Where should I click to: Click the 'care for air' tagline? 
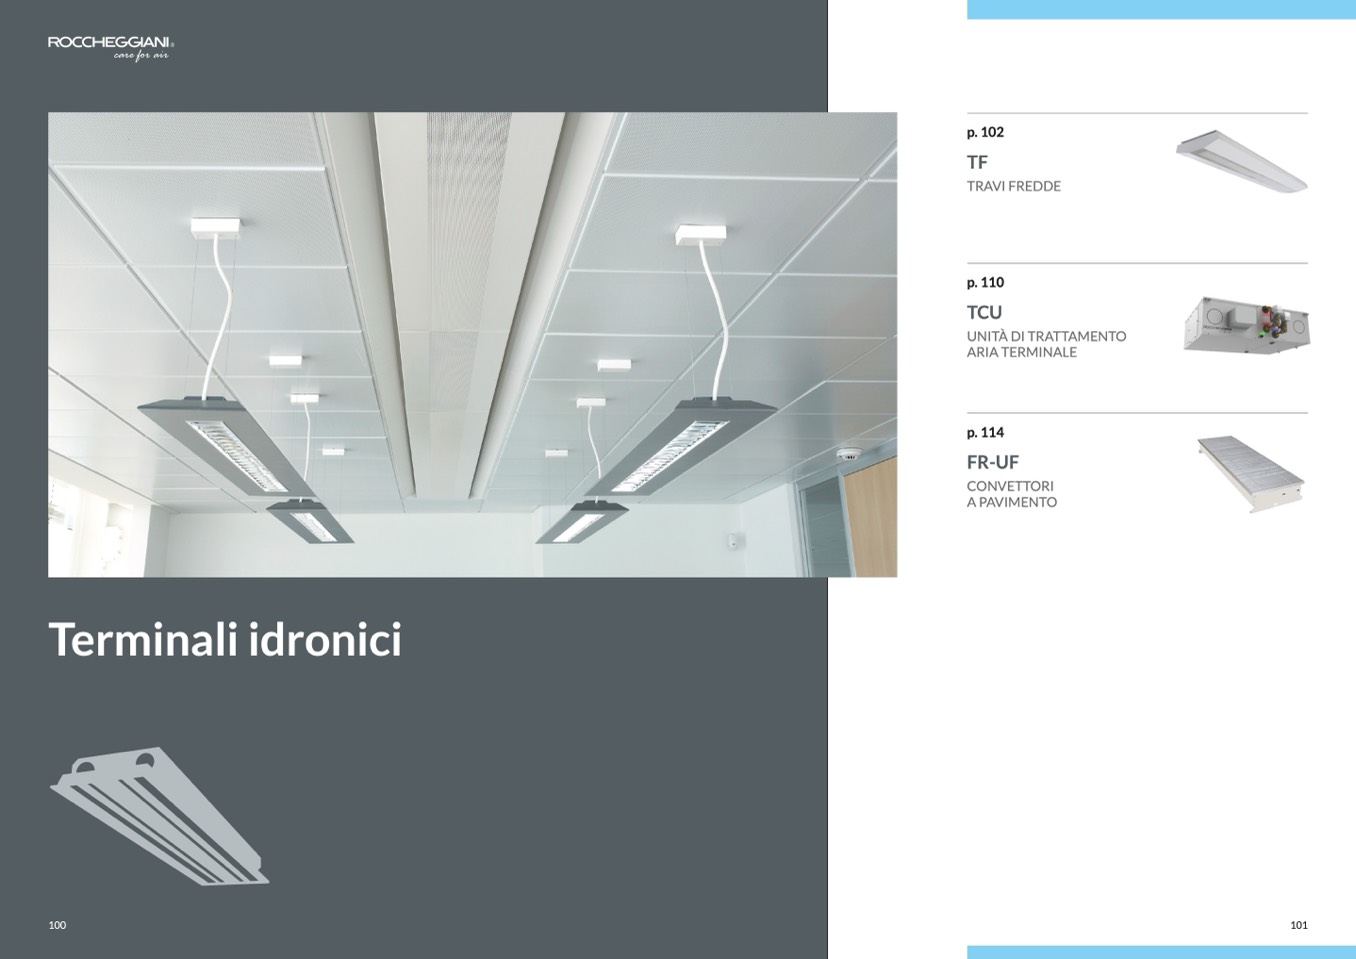coord(141,56)
